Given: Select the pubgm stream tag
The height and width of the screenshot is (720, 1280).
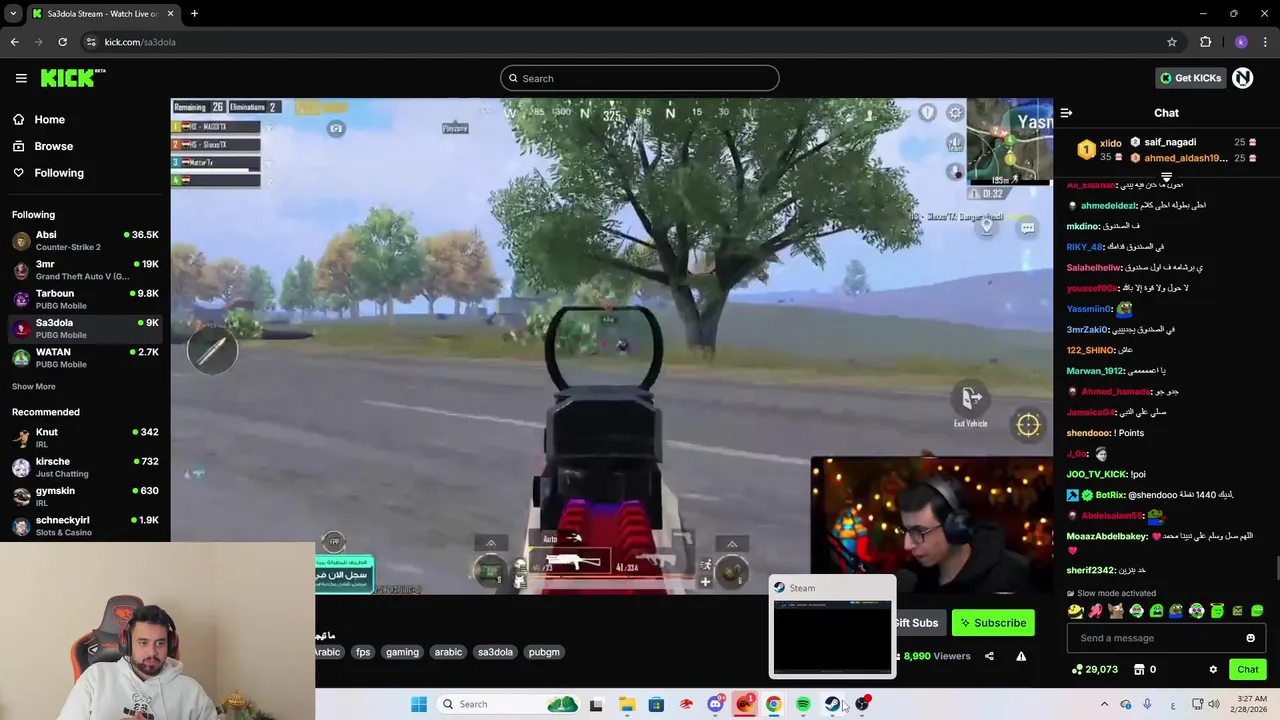Looking at the screenshot, I should click(544, 652).
